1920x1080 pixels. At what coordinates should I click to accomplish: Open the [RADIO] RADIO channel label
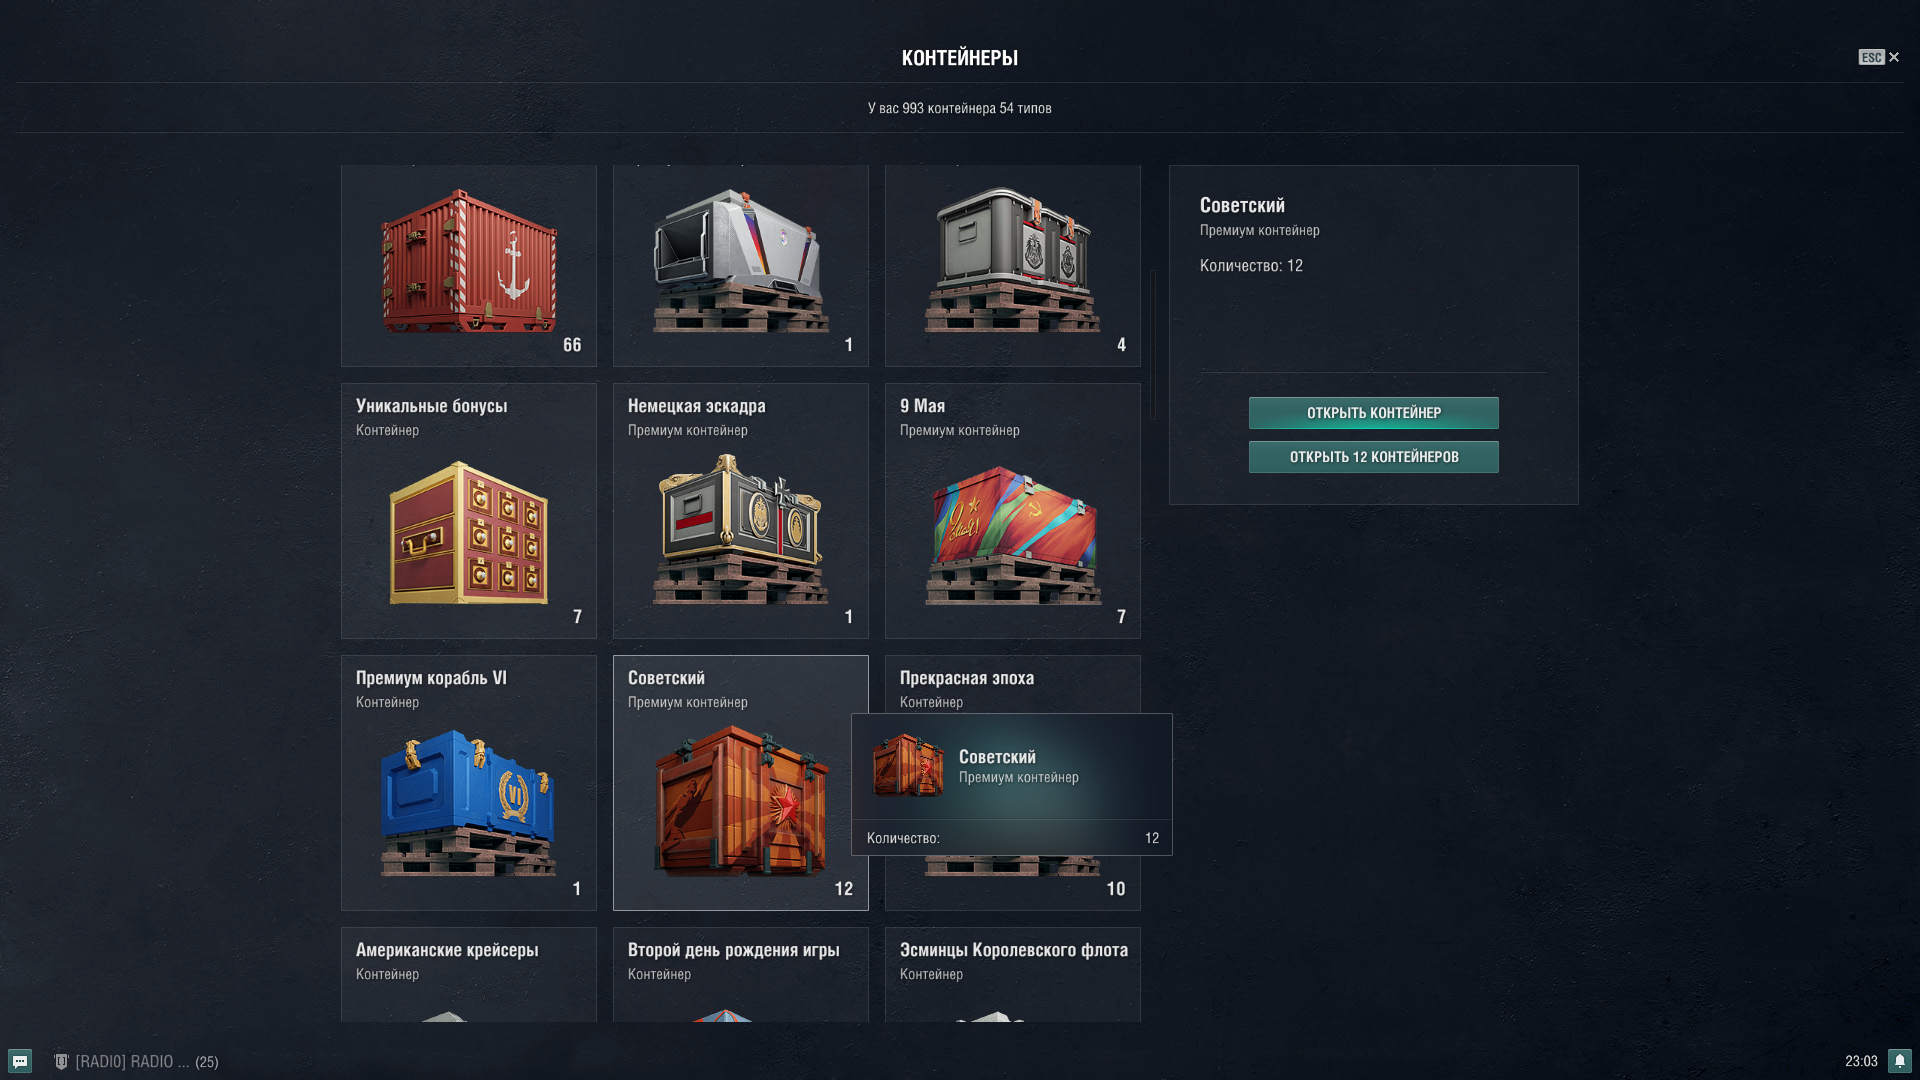click(132, 1061)
